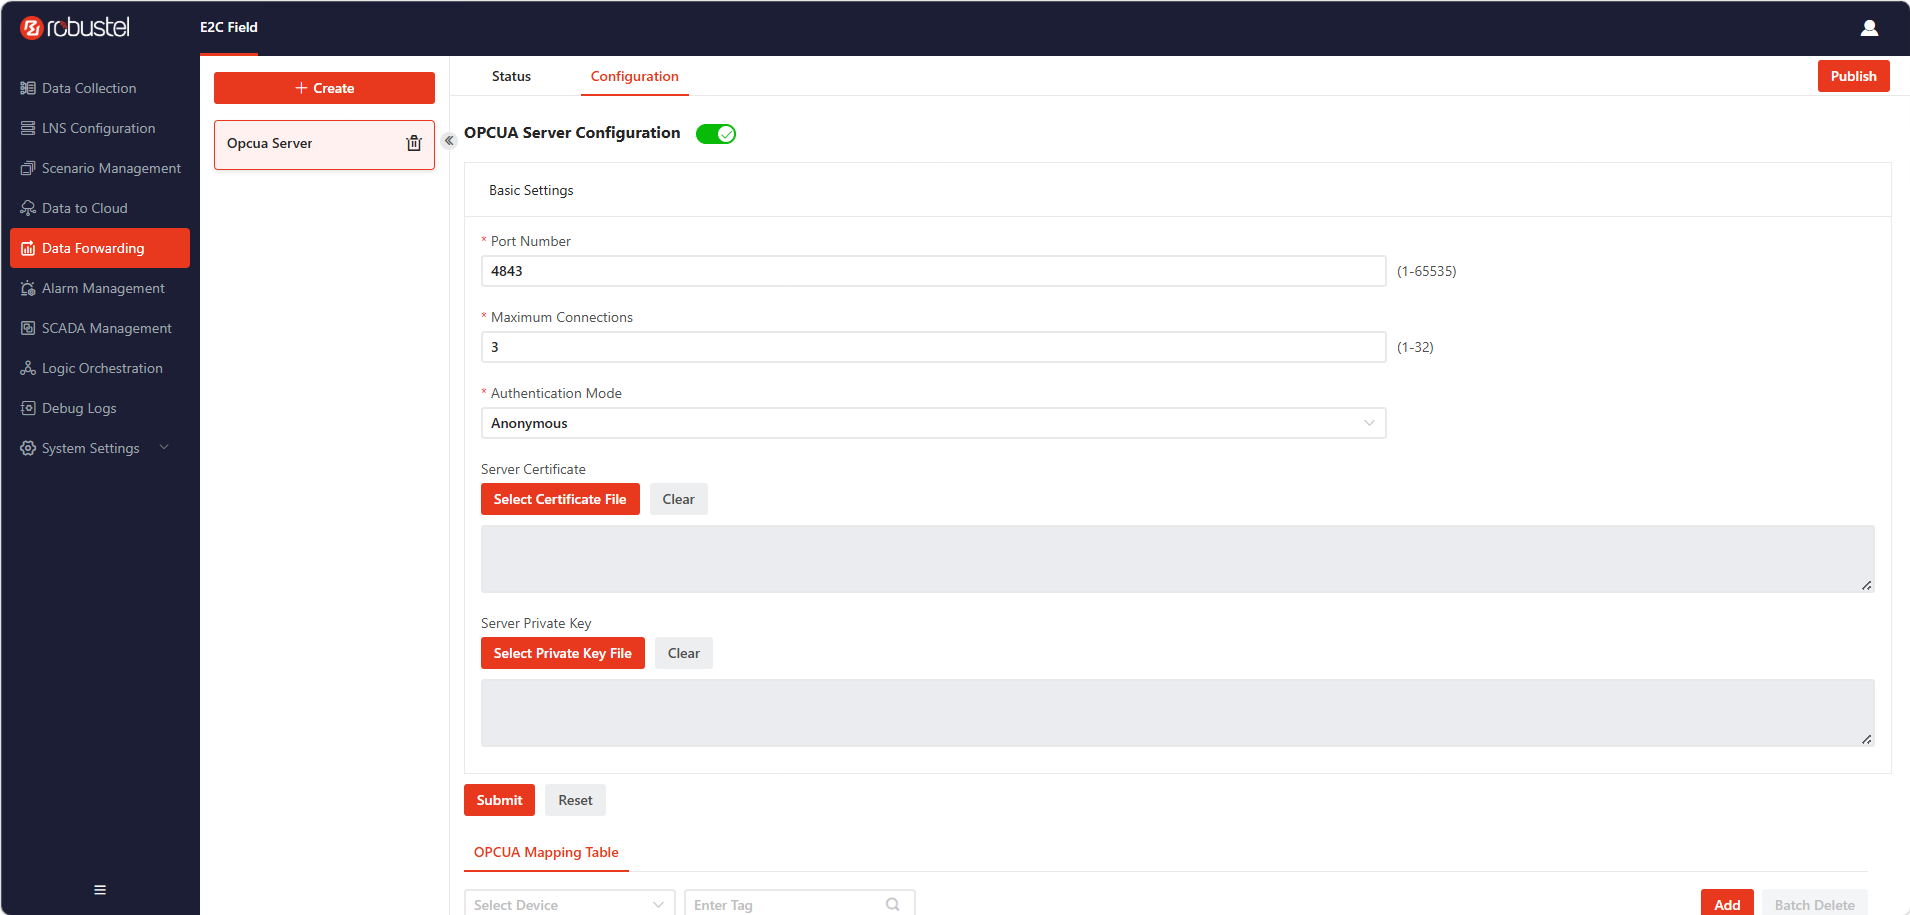
Task: Open the Select Device dropdown
Action: tap(569, 903)
